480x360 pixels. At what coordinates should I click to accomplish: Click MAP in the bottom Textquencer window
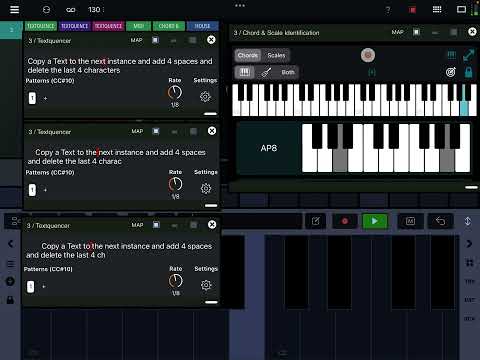pyautogui.click(x=137, y=225)
